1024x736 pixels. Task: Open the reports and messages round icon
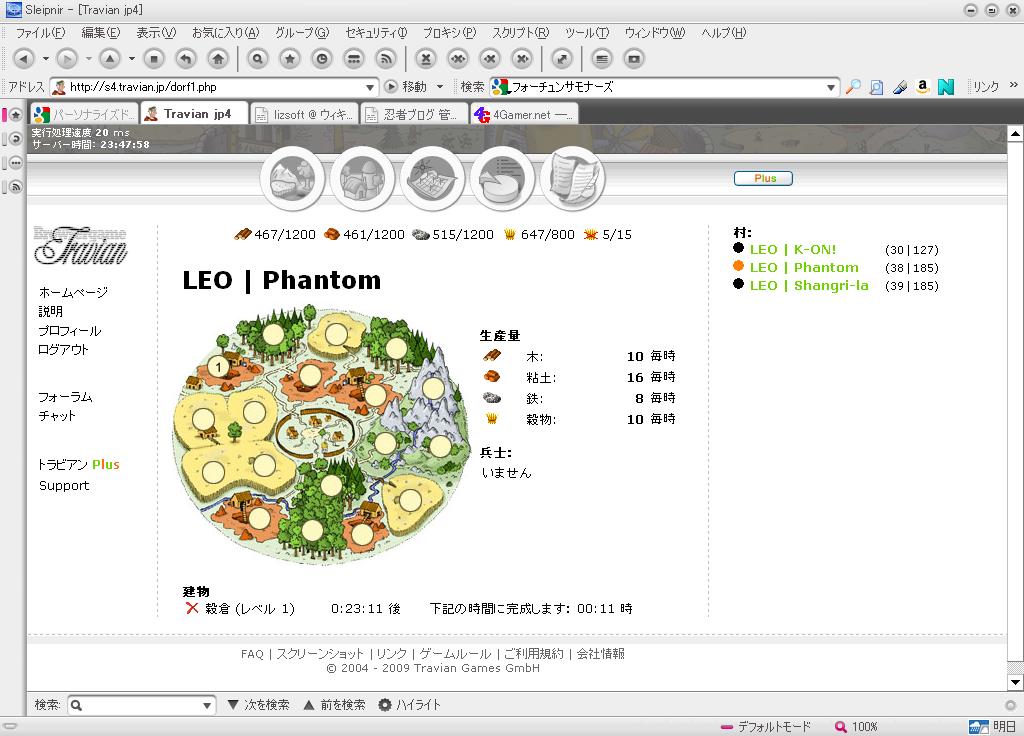click(573, 178)
